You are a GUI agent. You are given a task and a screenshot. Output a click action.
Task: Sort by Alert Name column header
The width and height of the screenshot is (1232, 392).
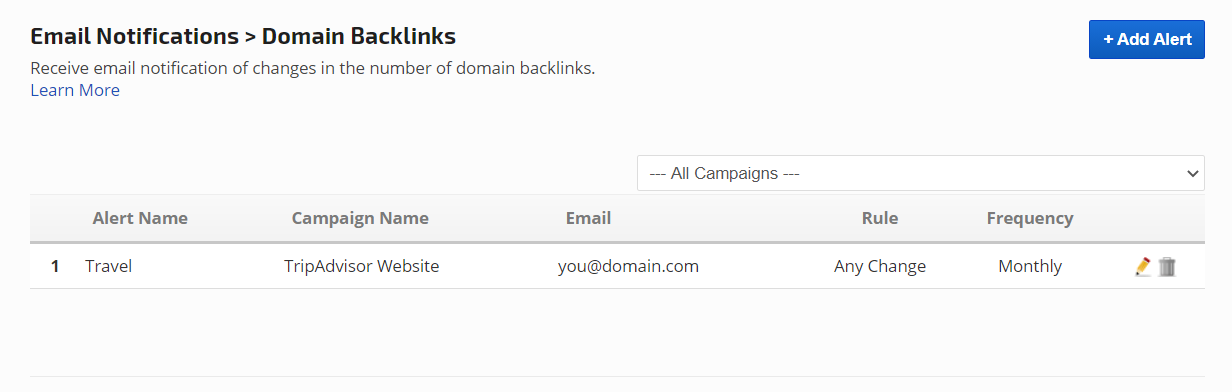[x=140, y=218]
